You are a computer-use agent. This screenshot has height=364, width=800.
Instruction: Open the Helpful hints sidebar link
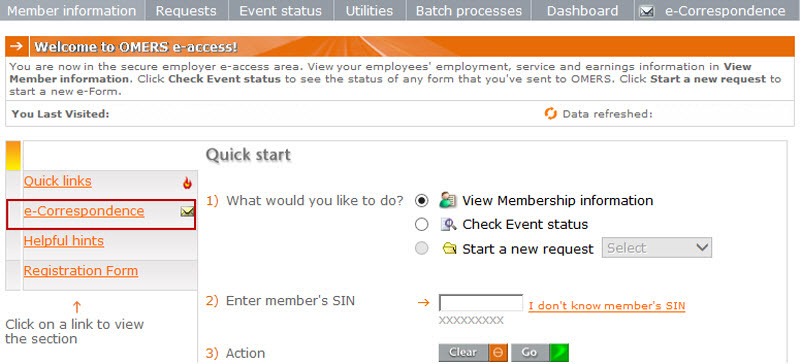click(x=64, y=241)
